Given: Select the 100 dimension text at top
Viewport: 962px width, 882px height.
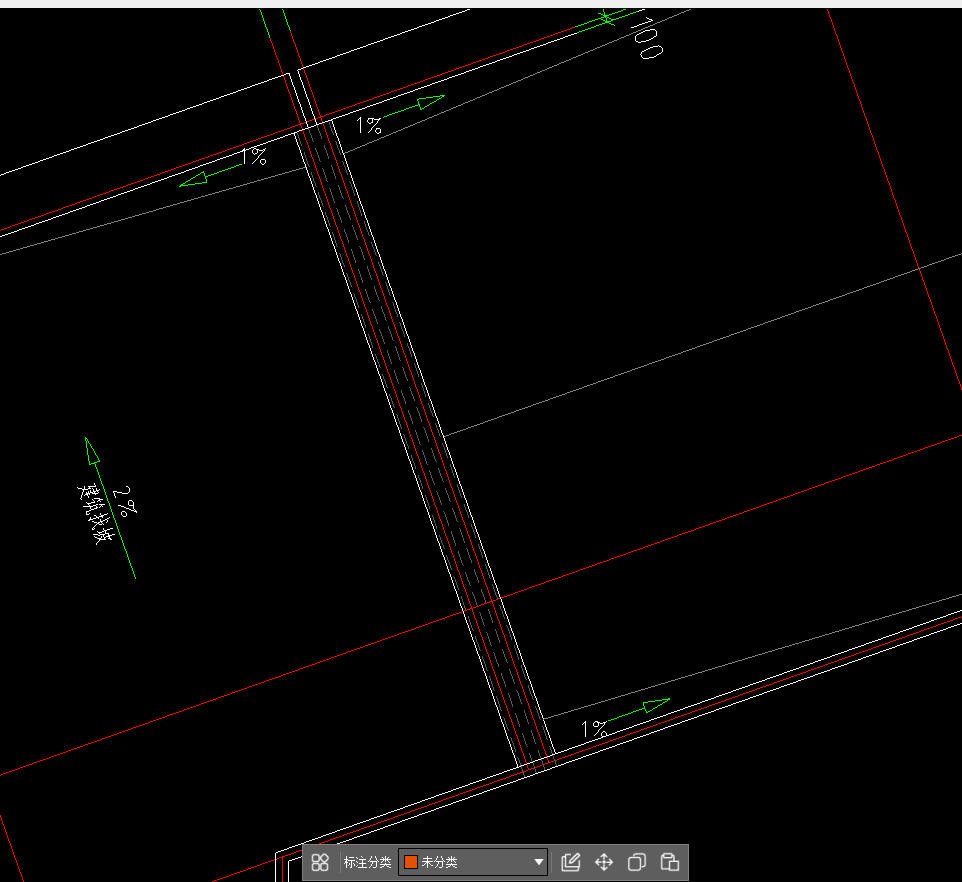Looking at the screenshot, I should point(645,38).
